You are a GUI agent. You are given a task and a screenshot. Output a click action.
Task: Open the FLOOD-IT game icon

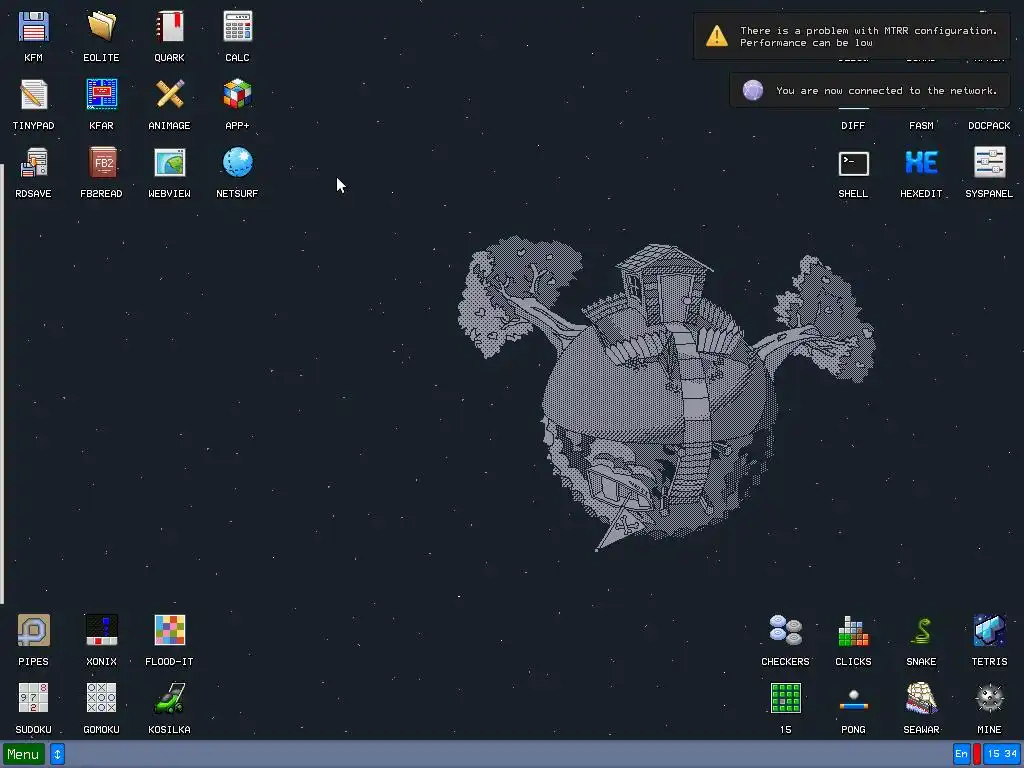coord(169,631)
